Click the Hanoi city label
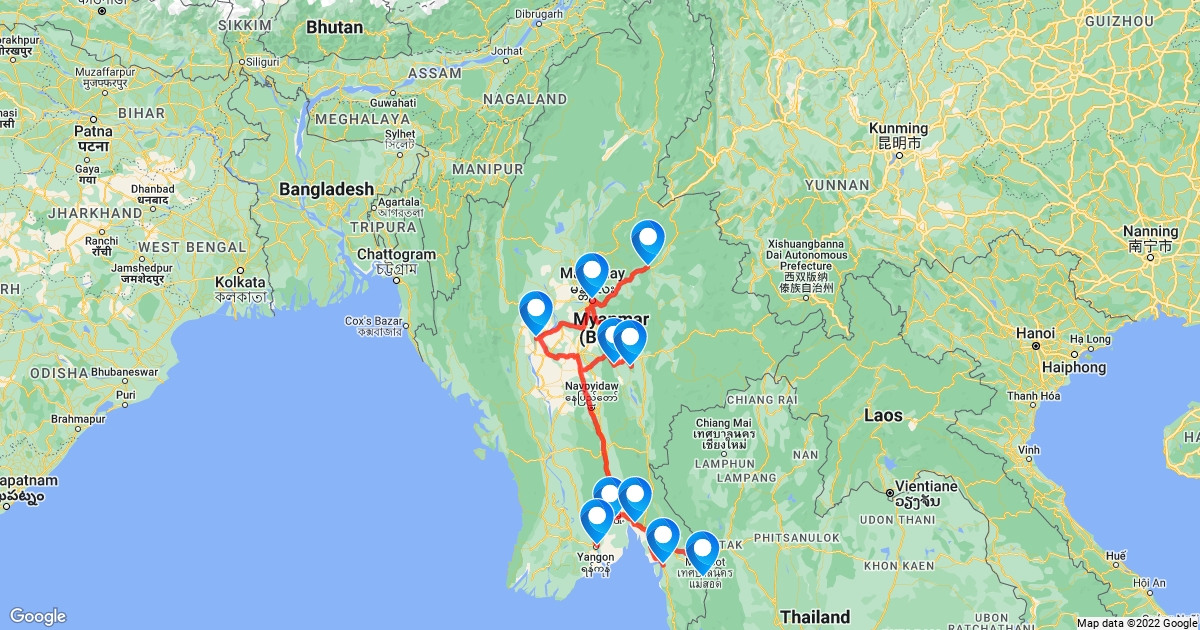Image resolution: width=1200 pixels, height=630 pixels. 1035,332
